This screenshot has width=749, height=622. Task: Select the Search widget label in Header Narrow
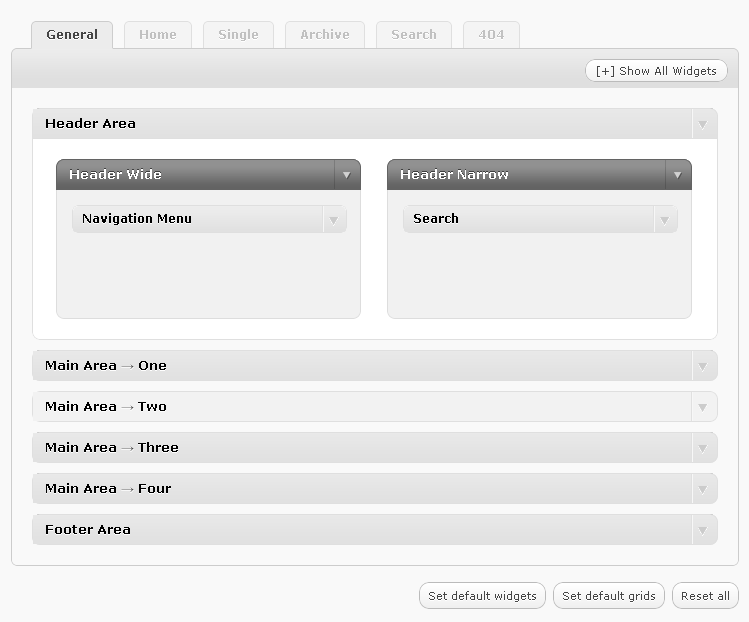436,218
